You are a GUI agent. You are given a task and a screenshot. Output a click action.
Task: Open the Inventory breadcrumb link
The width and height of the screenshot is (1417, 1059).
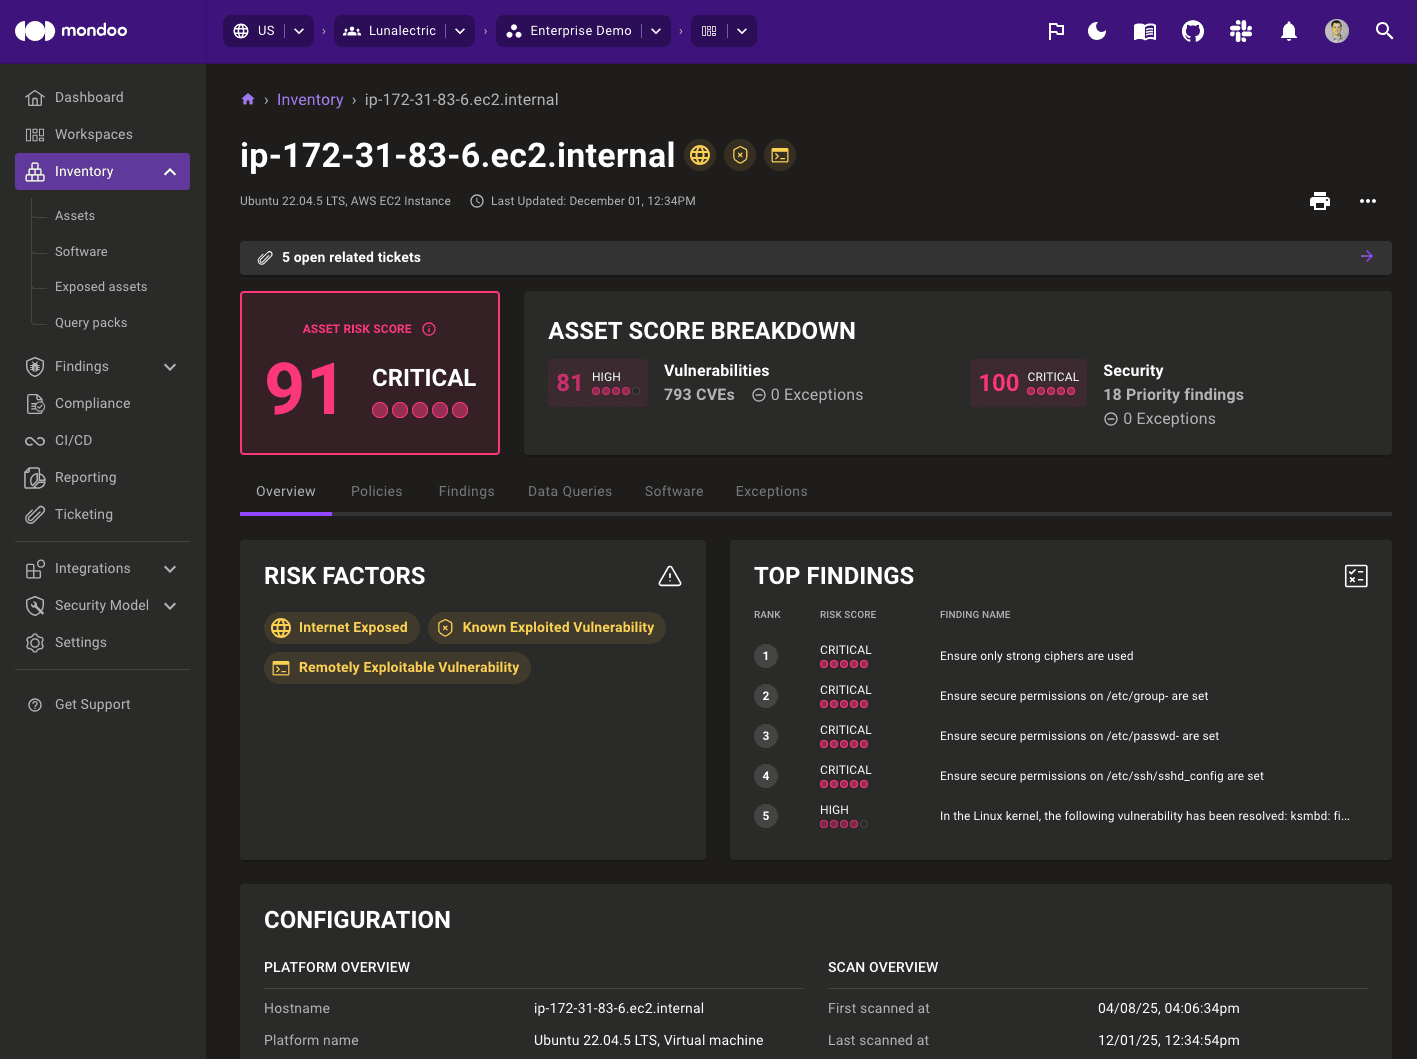tap(310, 99)
